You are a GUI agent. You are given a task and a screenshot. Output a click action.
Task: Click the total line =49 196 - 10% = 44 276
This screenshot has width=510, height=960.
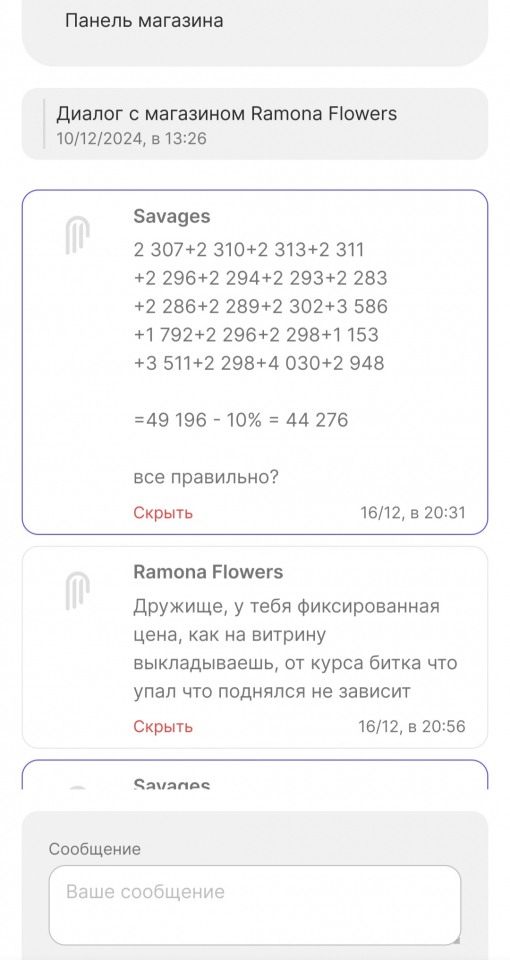241,420
